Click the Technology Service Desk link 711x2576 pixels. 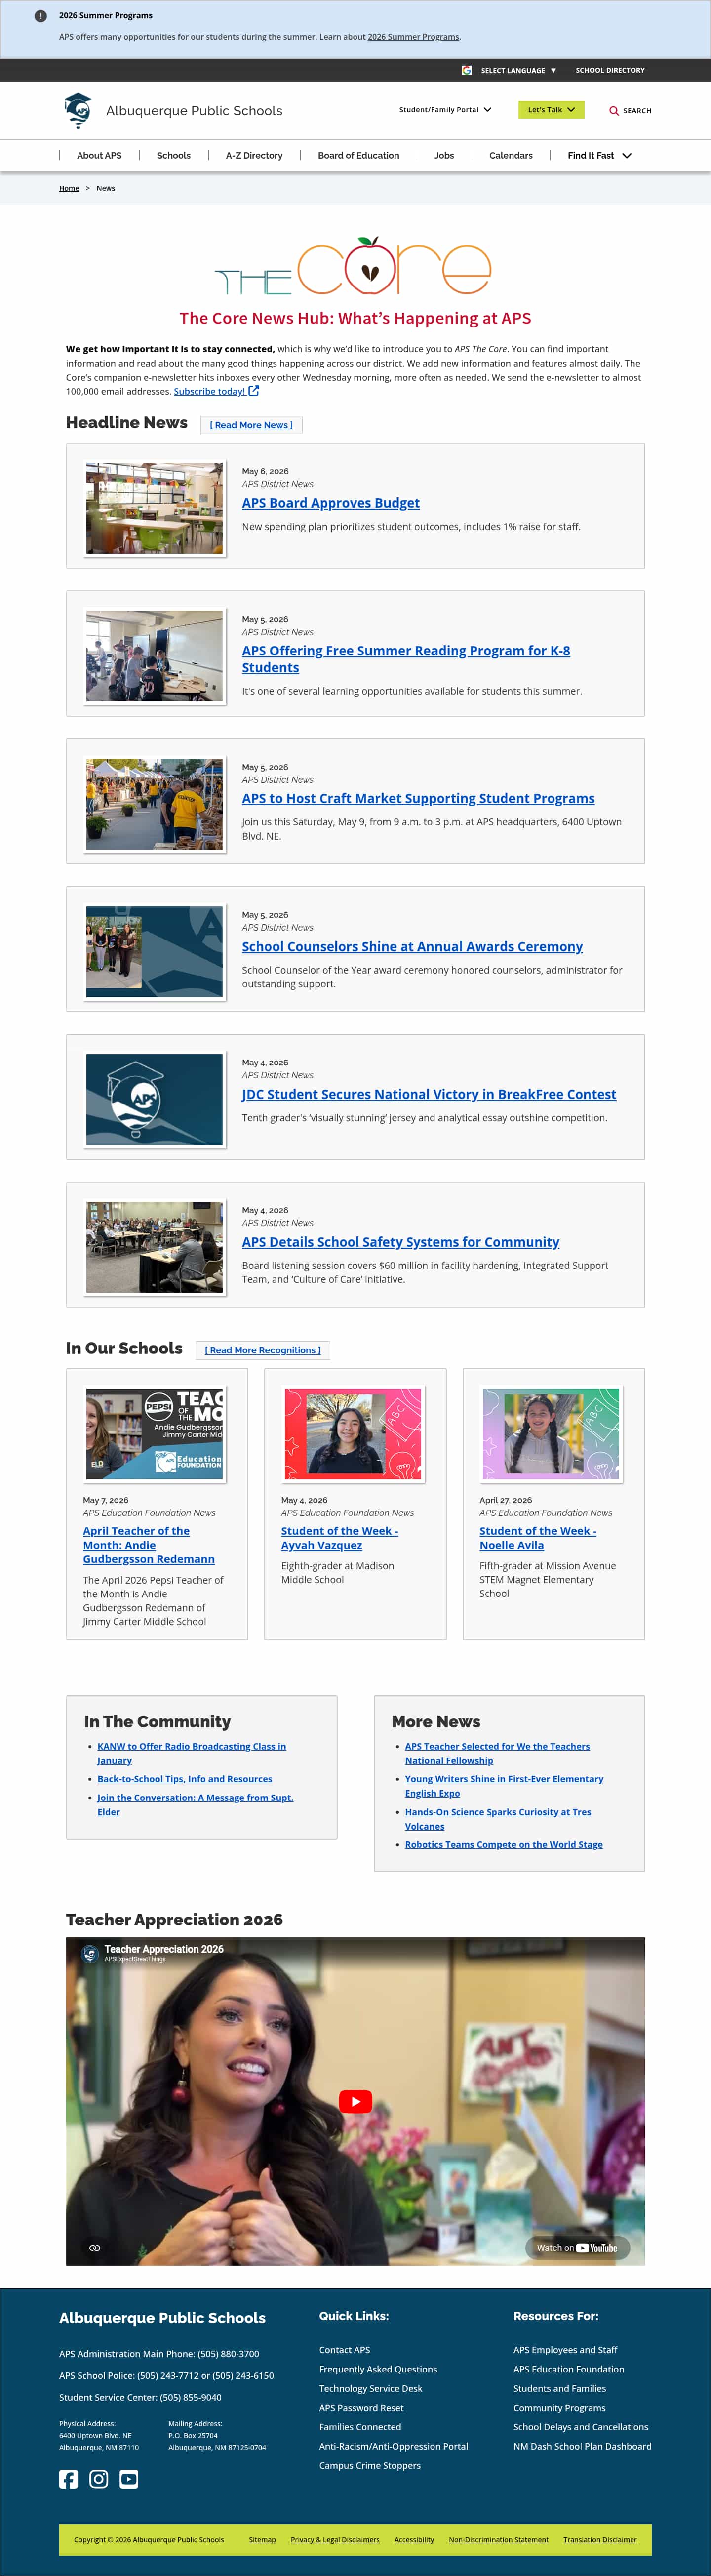[x=371, y=2388]
